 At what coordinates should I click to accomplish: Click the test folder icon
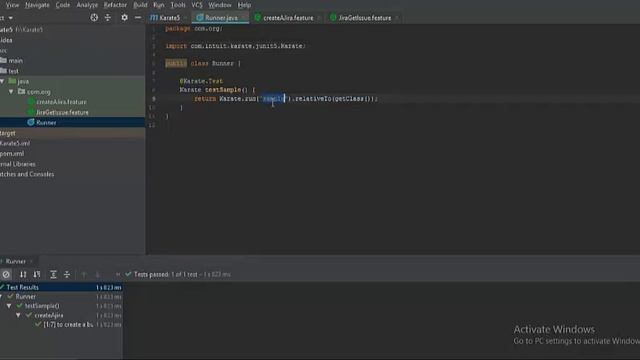pos(3,71)
